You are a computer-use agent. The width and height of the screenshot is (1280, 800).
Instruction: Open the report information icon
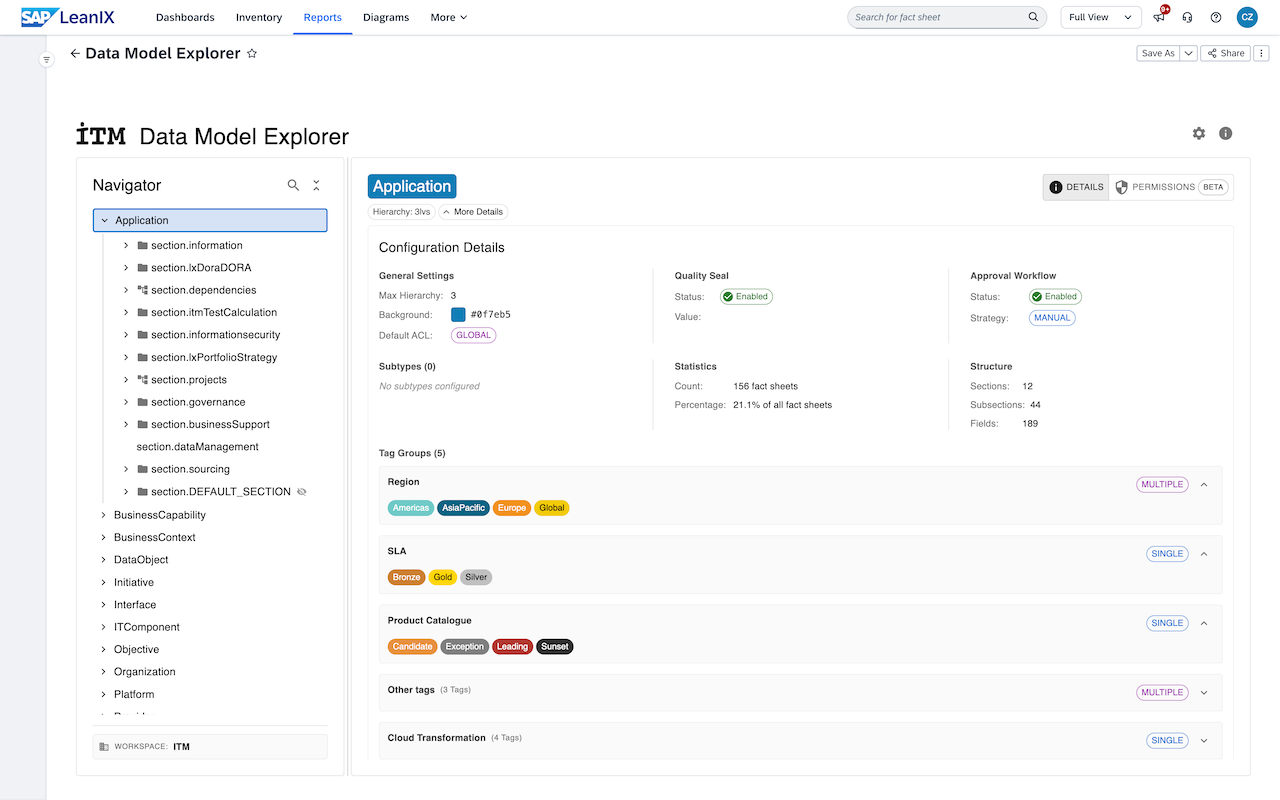click(x=1225, y=133)
